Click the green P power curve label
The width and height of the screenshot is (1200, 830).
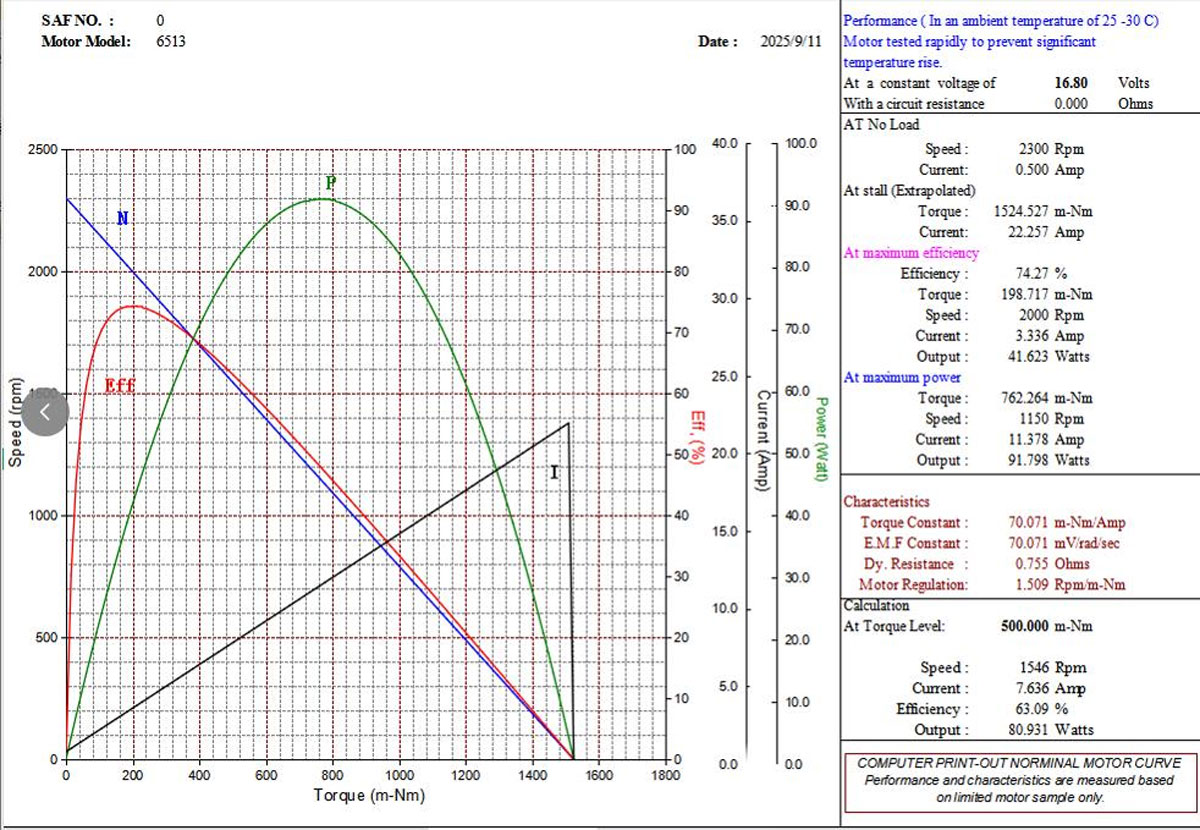pos(331,183)
